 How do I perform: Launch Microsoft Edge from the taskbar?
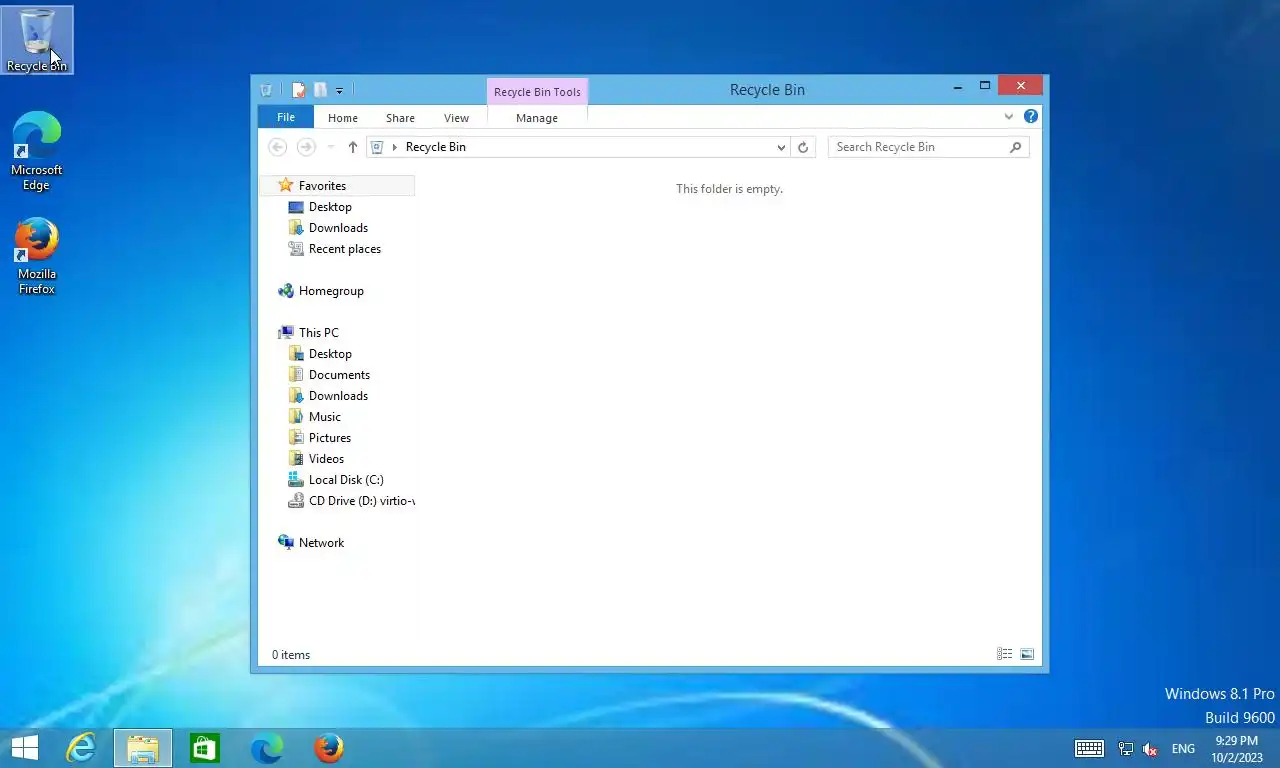(x=266, y=748)
